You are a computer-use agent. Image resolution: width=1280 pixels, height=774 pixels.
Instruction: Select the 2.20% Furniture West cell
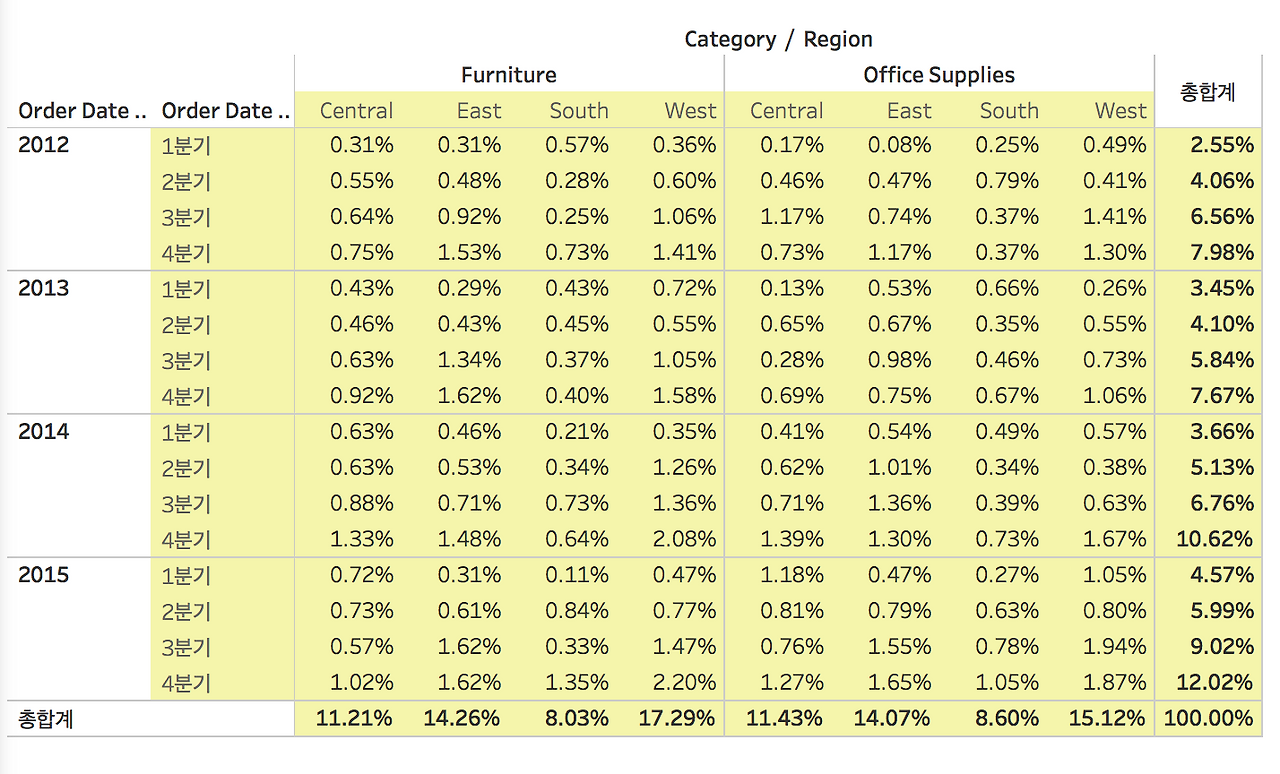coord(685,682)
